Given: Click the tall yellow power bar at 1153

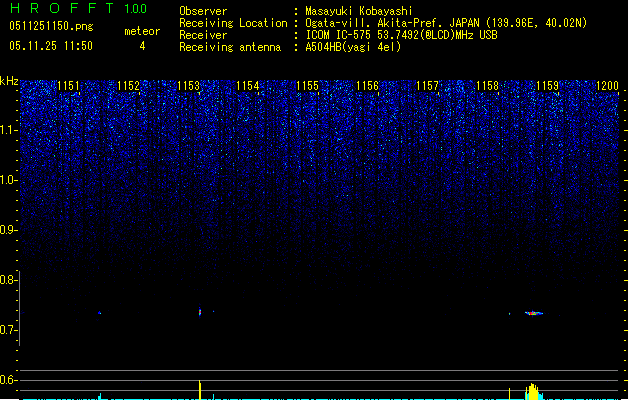Looking at the screenshot, I should coord(200,390).
